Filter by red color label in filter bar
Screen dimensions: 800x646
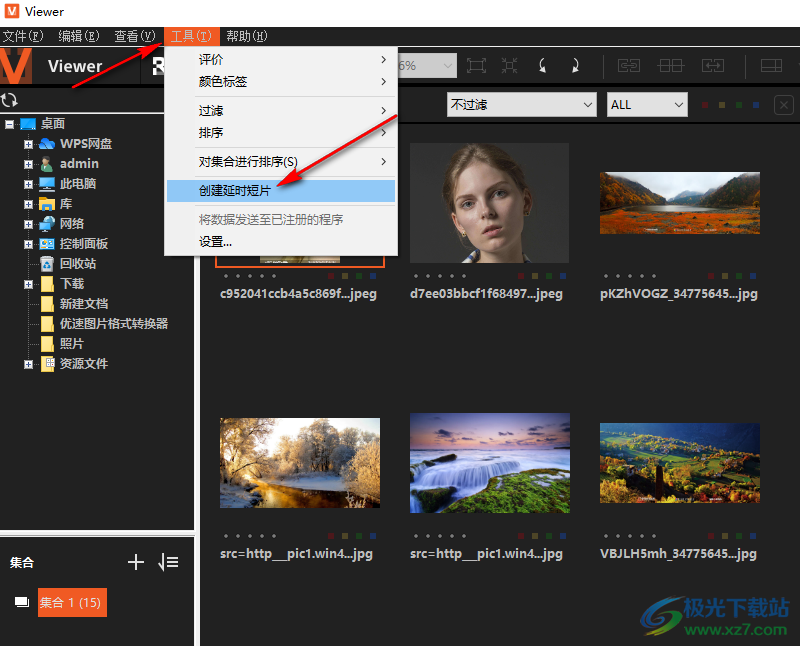pyautogui.click(x=705, y=105)
